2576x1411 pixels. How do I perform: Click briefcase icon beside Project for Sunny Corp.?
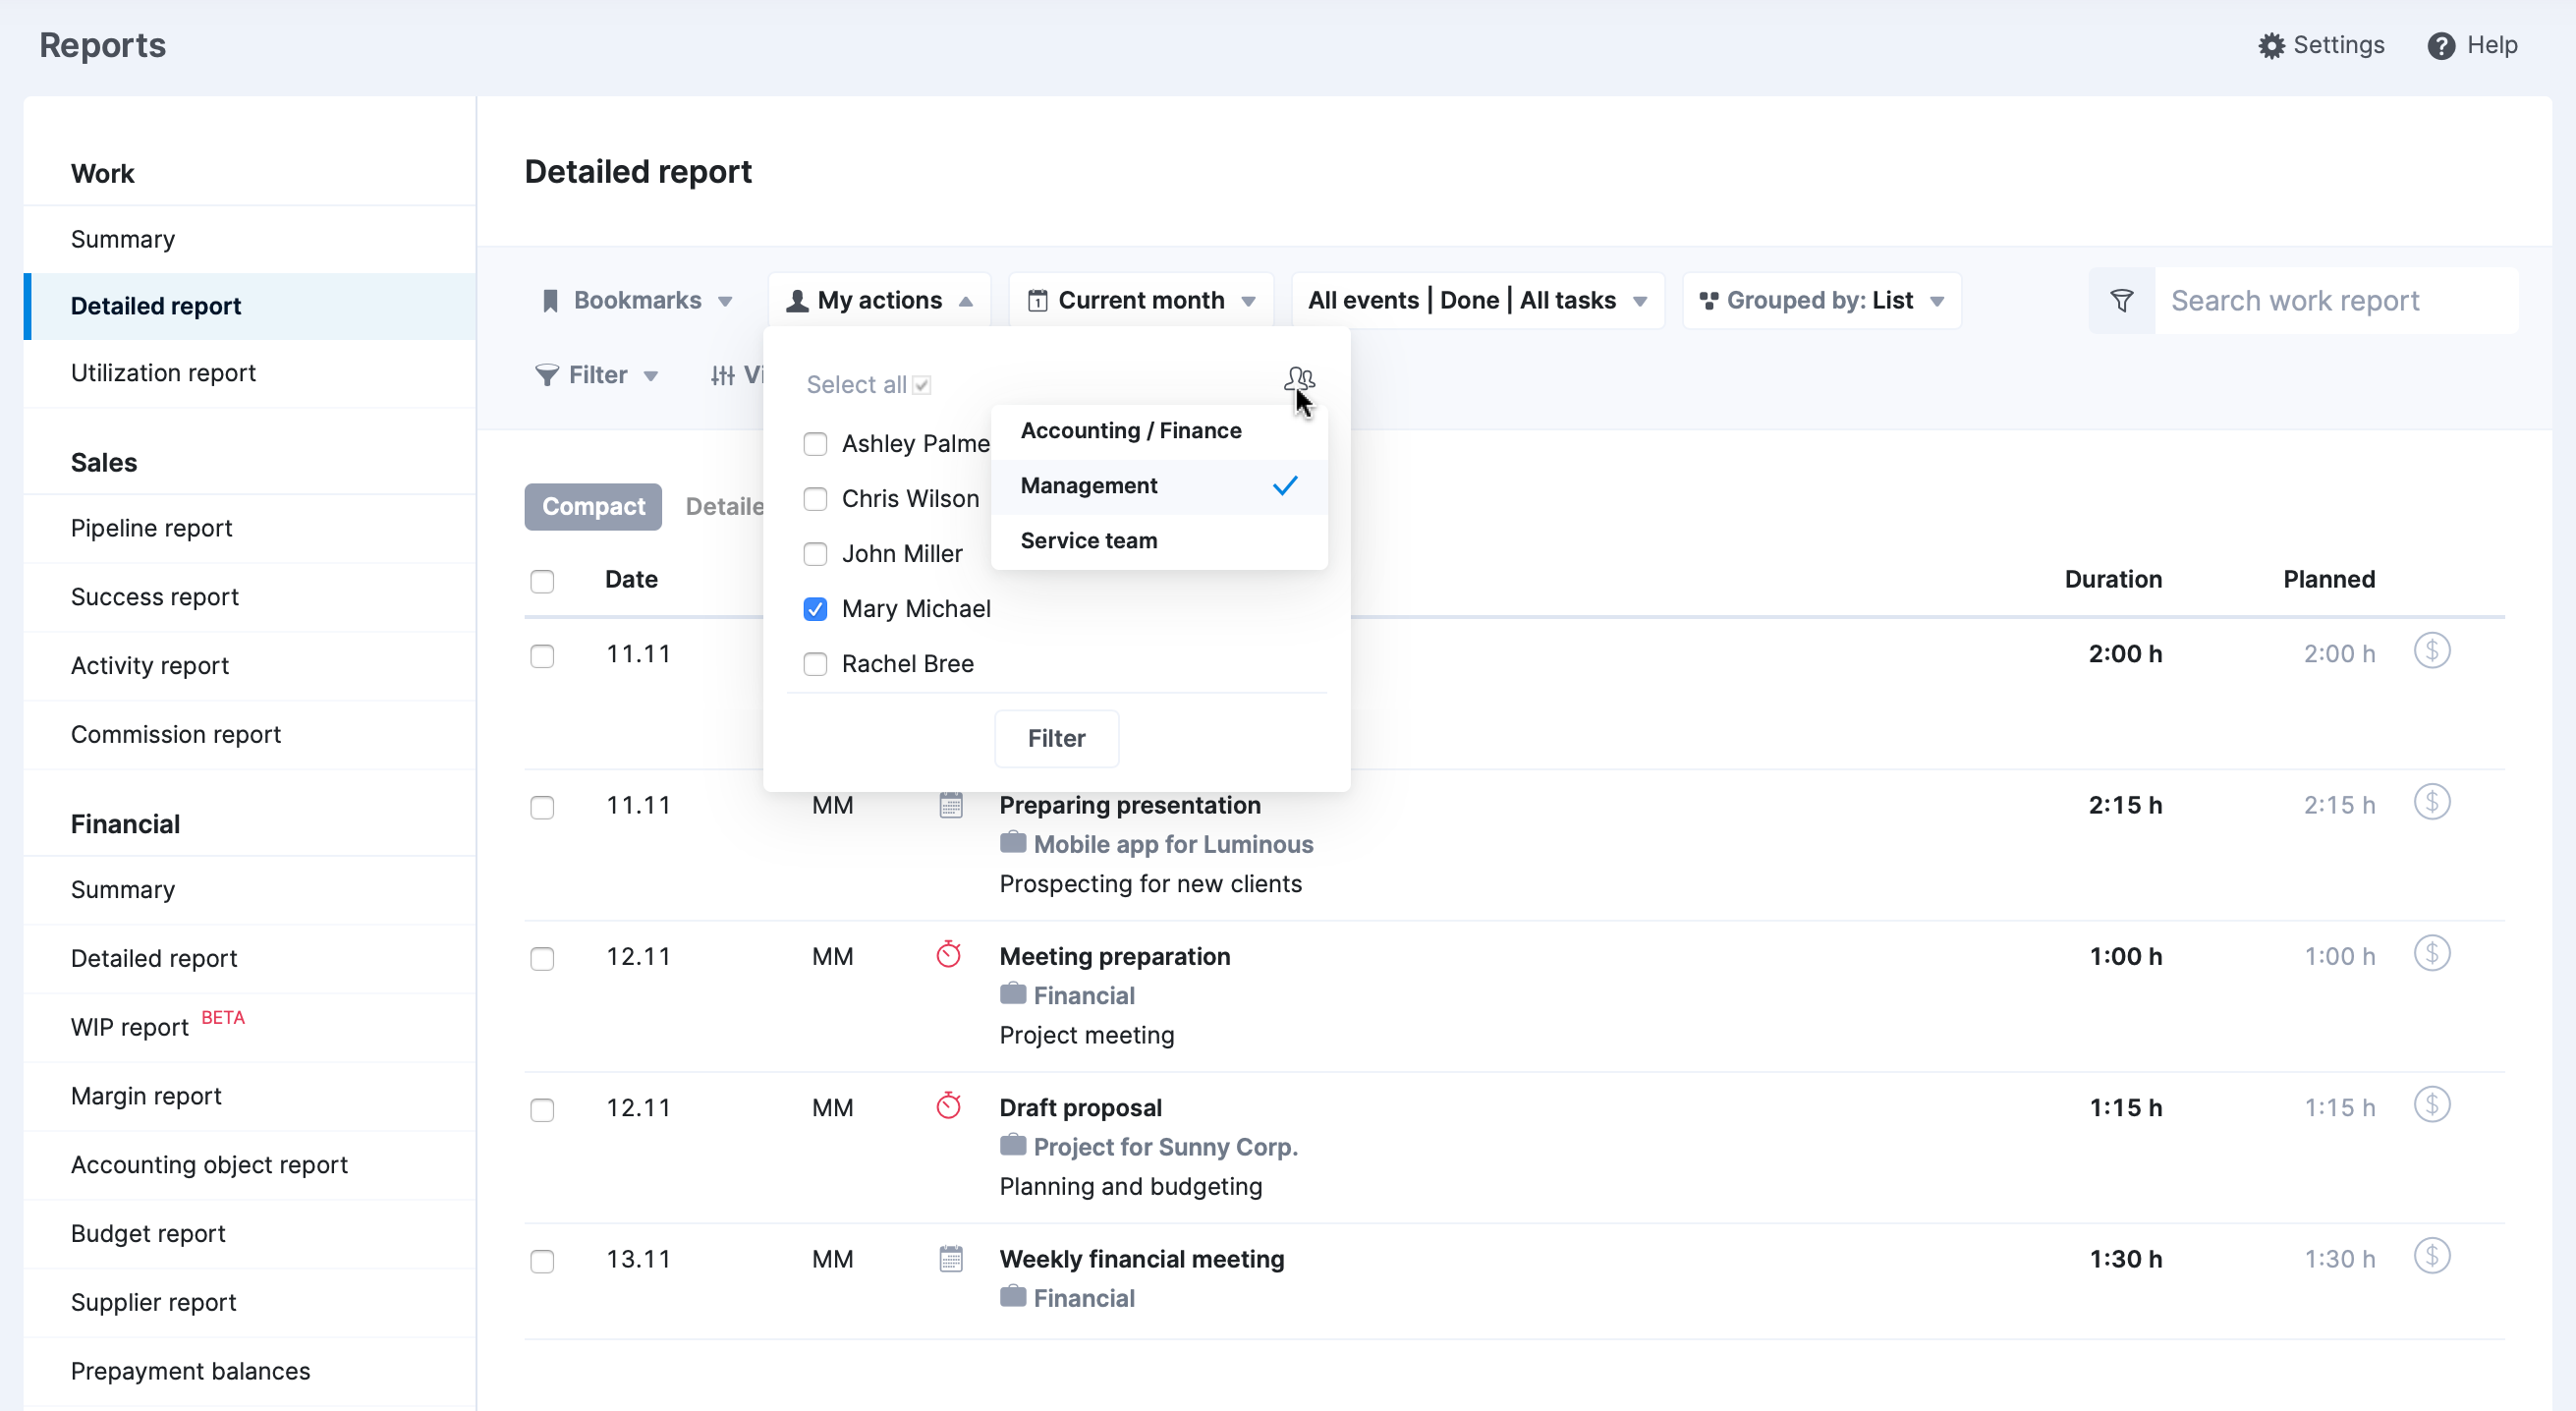click(x=1012, y=1145)
